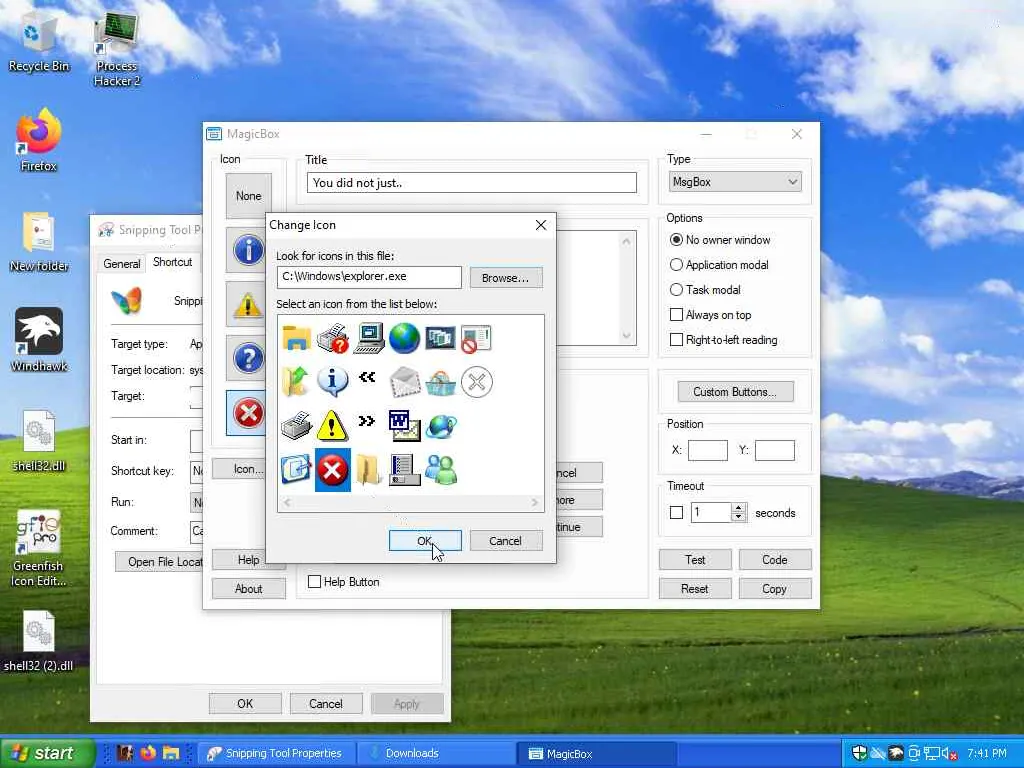Pick the printer icon in third row
Image resolution: width=1024 pixels, height=768 pixels.
(x=296, y=426)
